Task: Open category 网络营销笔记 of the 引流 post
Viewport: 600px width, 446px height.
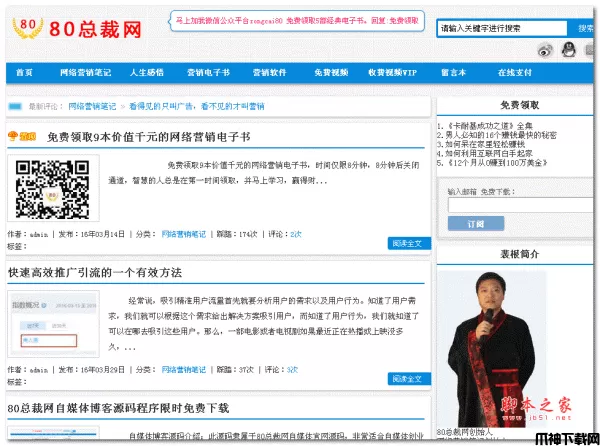Action: click(184, 370)
